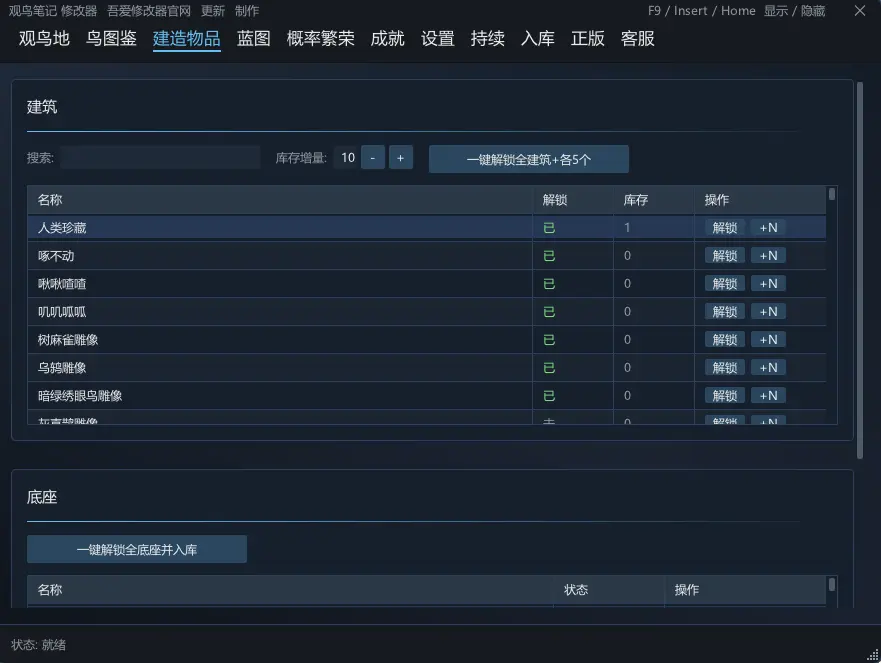Screen dimensions: 881x663
Task: Click +N for 啄不动 row
Action: pyautogui.click(x=768, y=256)
